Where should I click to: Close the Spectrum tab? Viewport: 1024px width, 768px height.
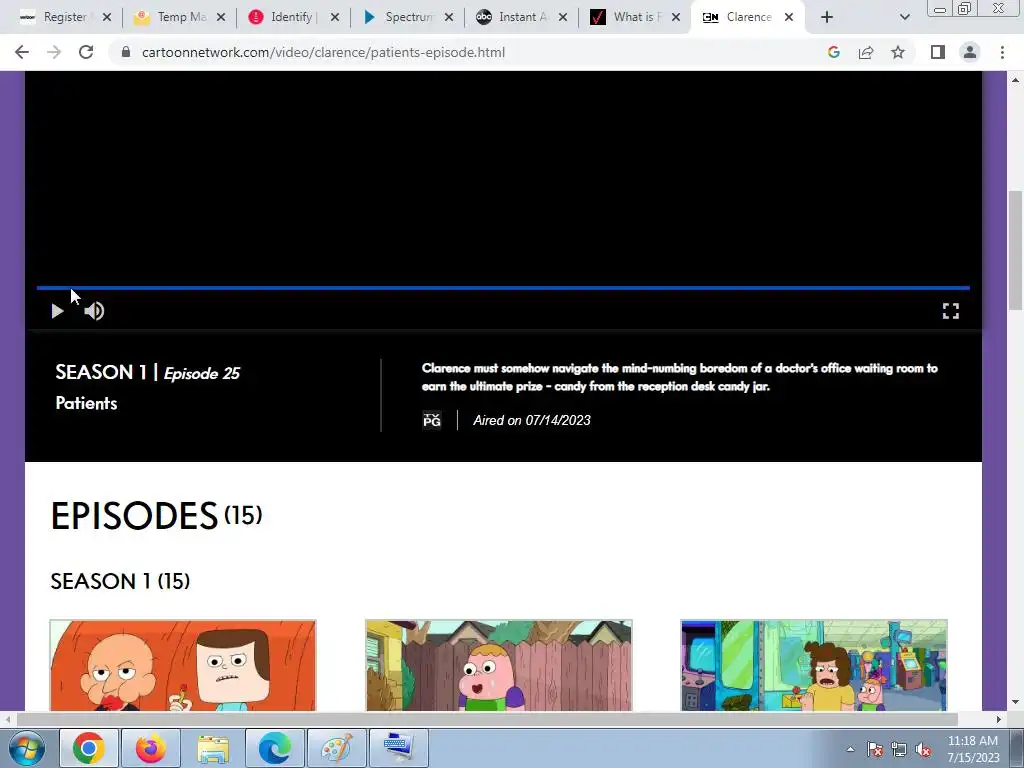tap(449, 18)
